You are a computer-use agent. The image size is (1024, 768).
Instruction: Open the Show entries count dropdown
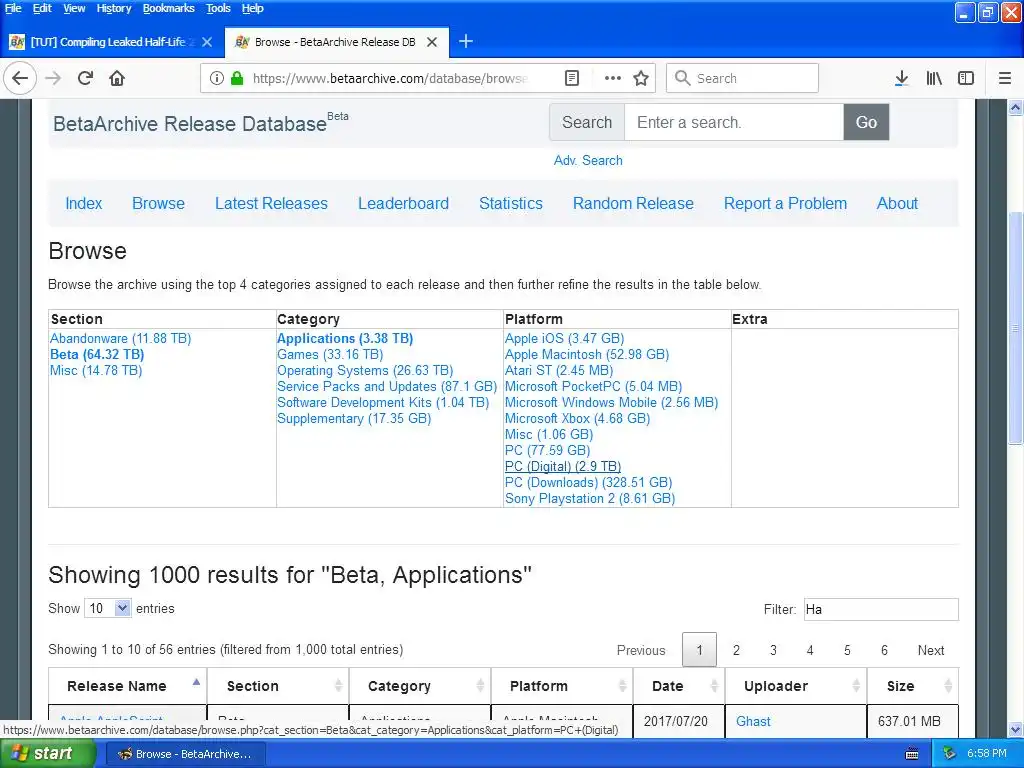(108, 609)
